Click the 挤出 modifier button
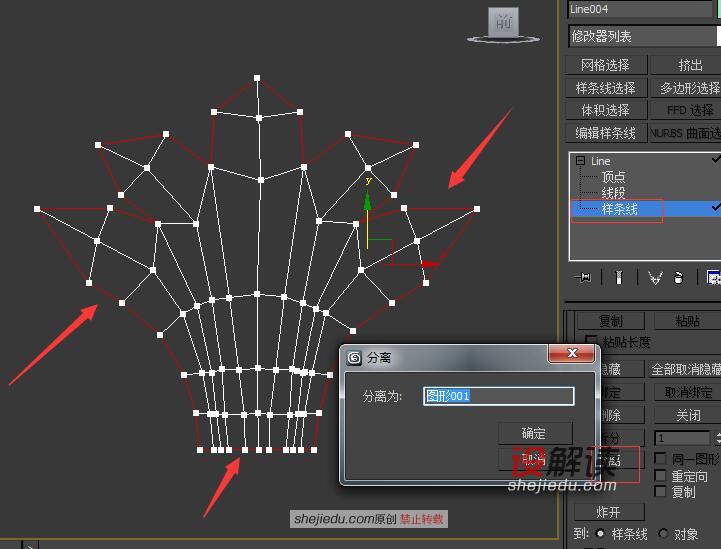This screenshot has width=721, height=549. tap(687, 65)
